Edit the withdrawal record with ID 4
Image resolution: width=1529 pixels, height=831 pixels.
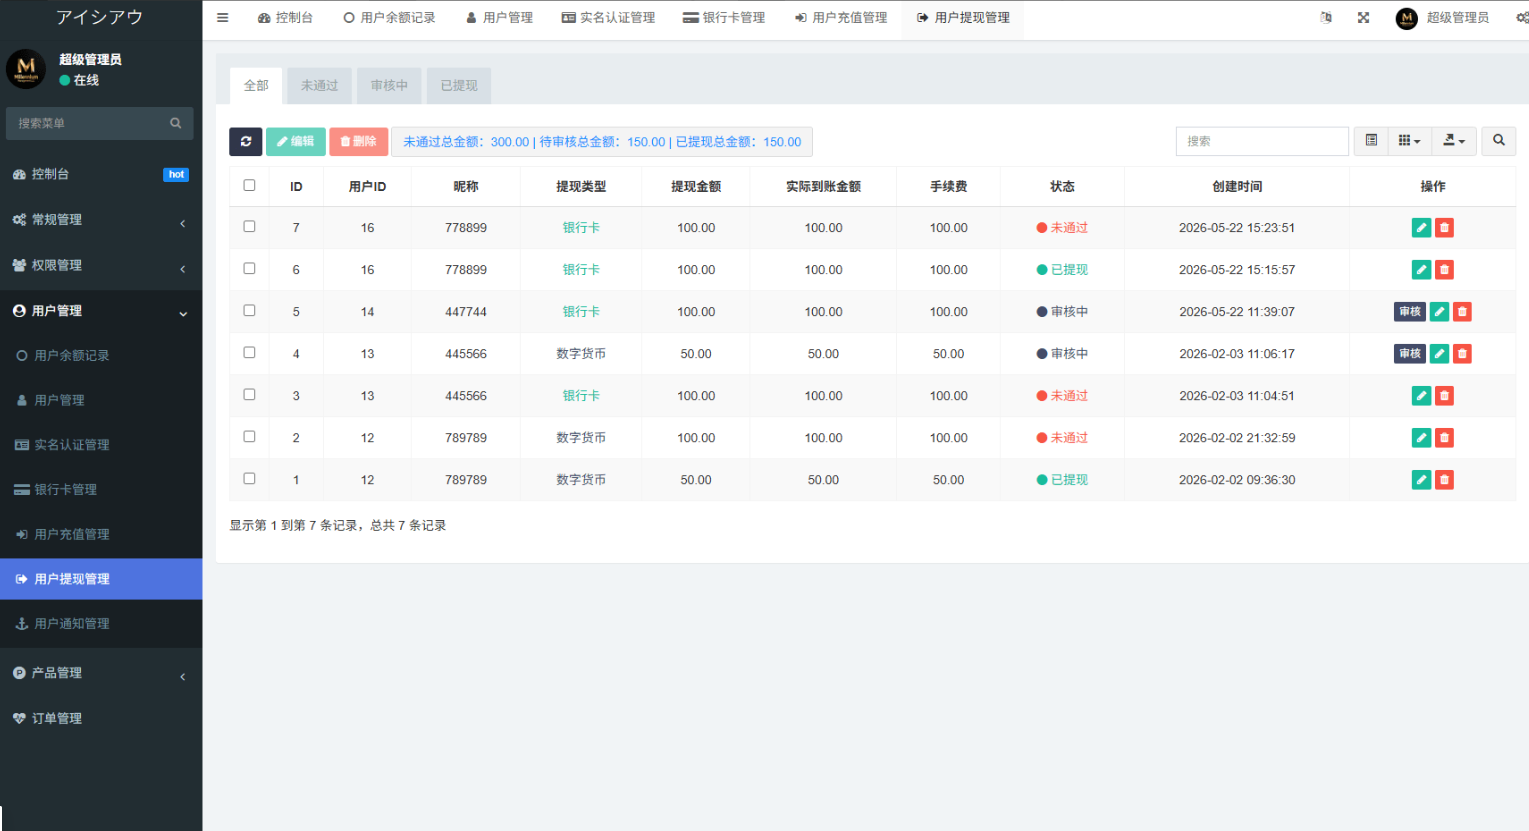[x=1439, y=354]
